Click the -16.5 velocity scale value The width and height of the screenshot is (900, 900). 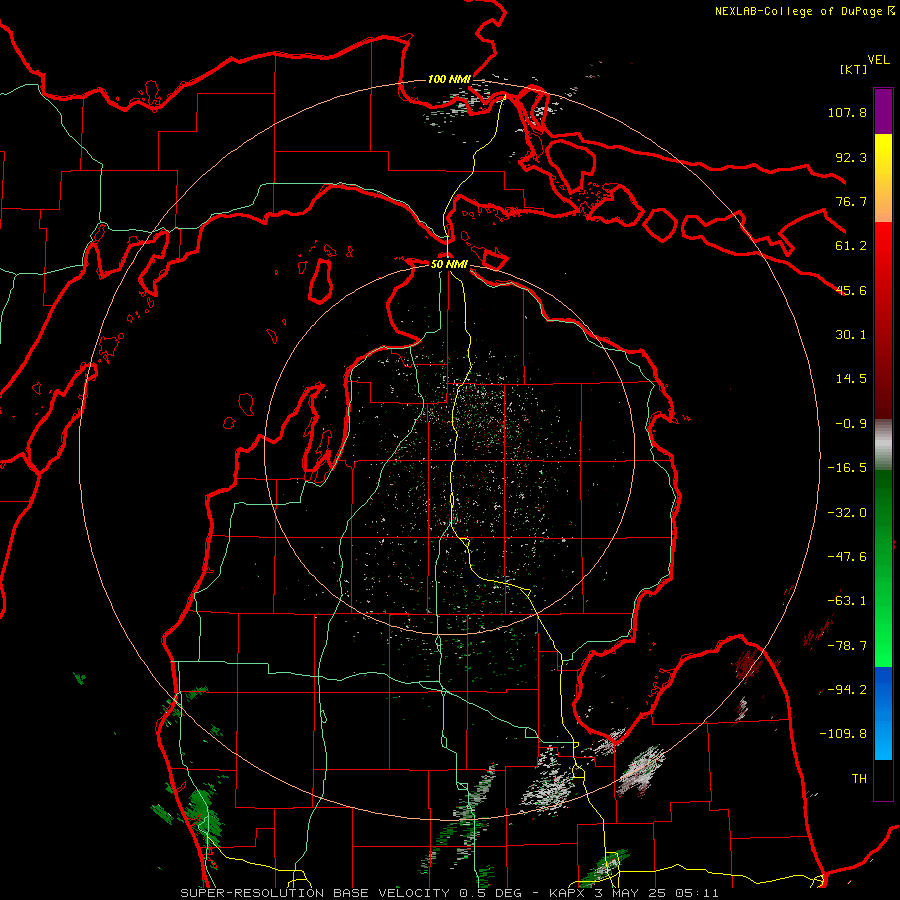point(847,468)
